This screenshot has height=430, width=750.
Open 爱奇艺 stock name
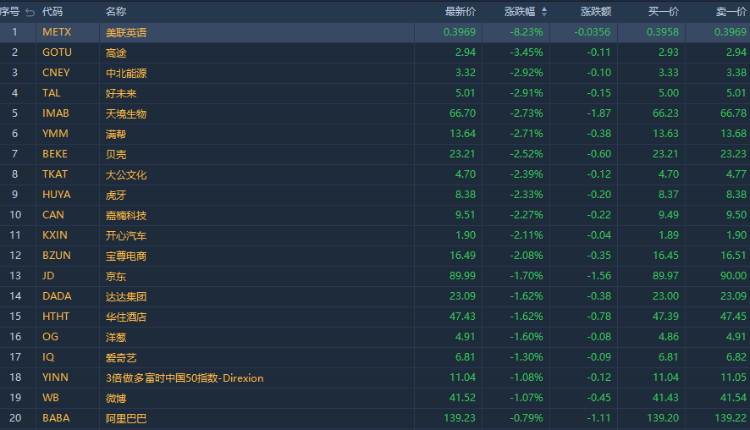click(x=121, y=358)
